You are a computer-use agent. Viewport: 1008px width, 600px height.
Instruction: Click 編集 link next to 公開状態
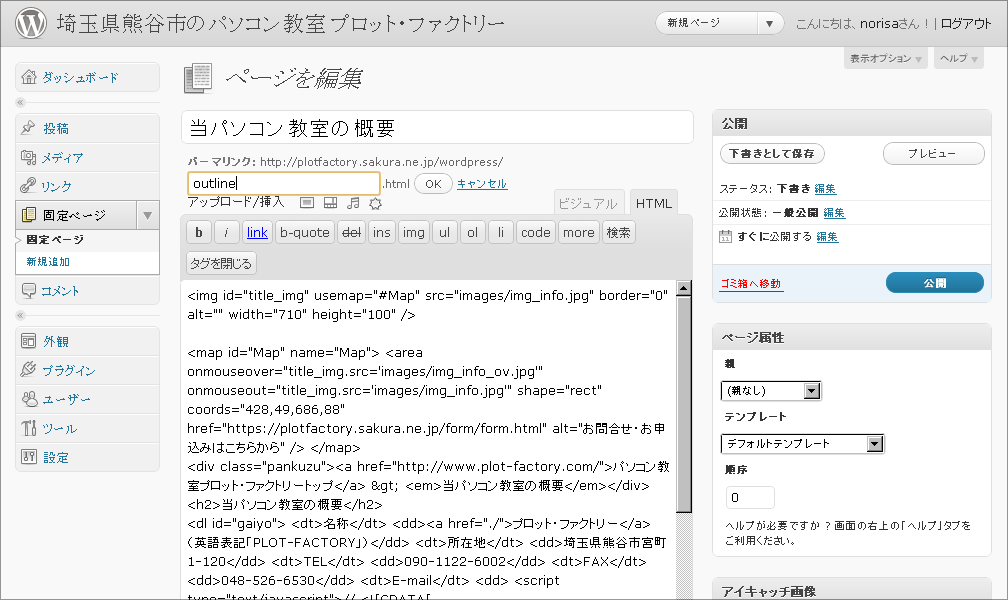click(834, 212)
